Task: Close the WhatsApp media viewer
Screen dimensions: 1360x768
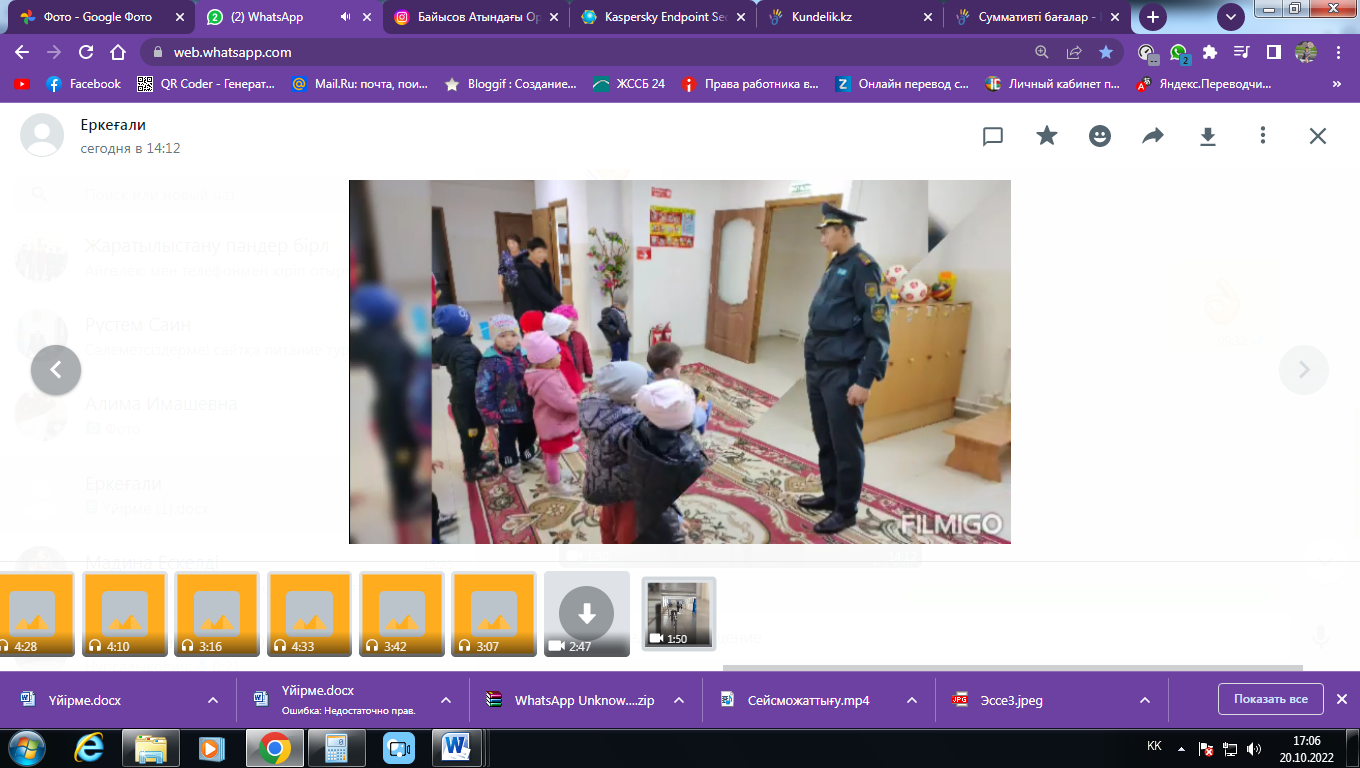Action: click(x=1318, y=136)
